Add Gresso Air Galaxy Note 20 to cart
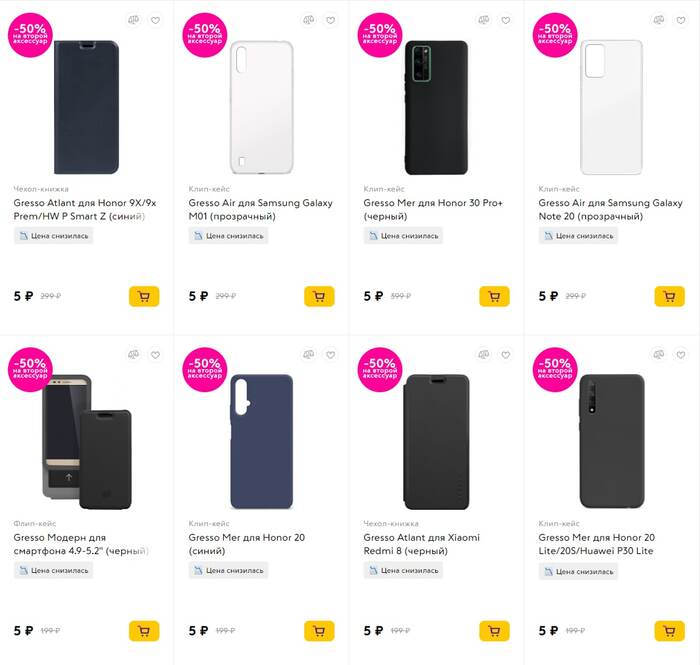The width and height of the screenshot is (700, 665). [669, 297]
